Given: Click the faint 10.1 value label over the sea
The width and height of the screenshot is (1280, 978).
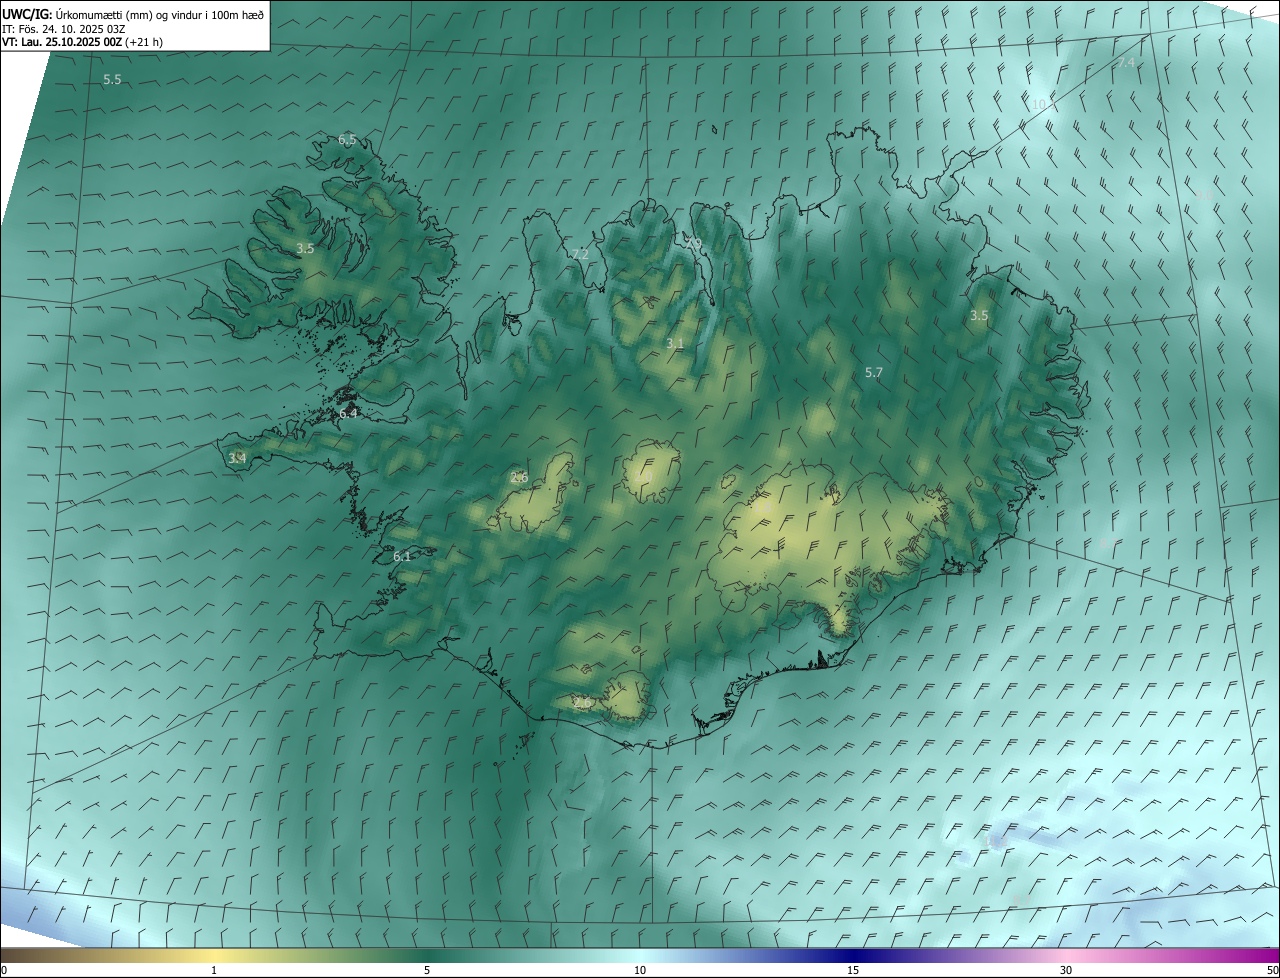Looking at the screenshot, I should [x=1042, y=104].
